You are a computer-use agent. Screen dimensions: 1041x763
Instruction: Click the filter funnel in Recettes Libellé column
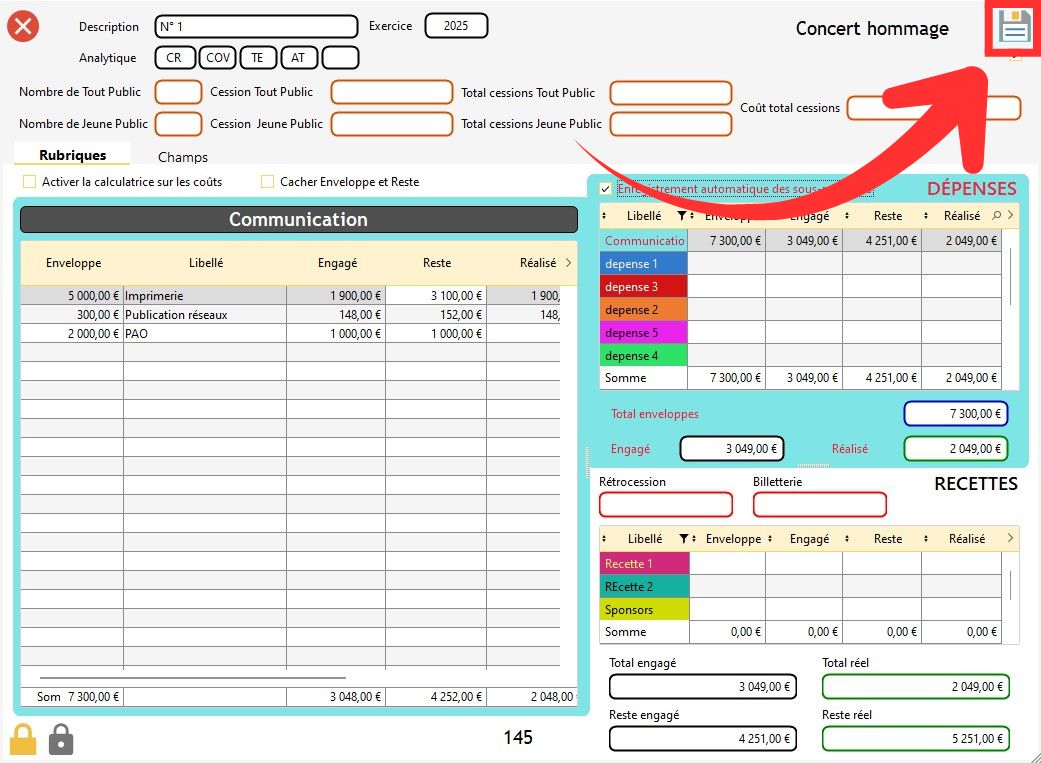(684, 539)
